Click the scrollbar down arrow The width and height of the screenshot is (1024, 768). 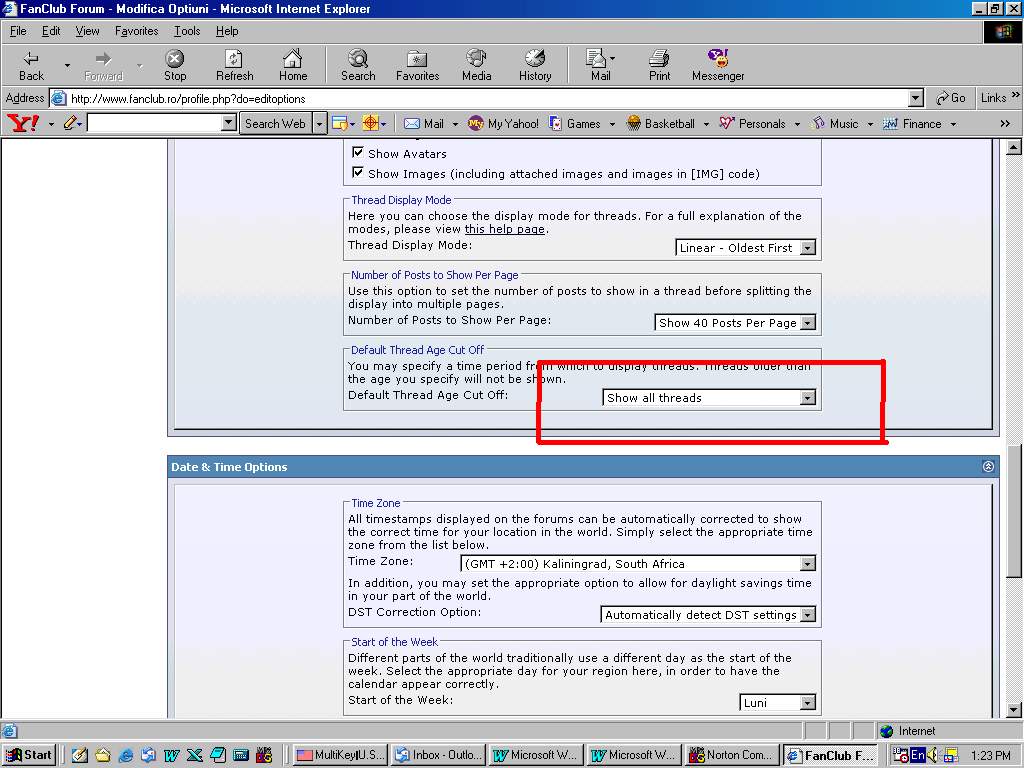tap(1014, 711)
